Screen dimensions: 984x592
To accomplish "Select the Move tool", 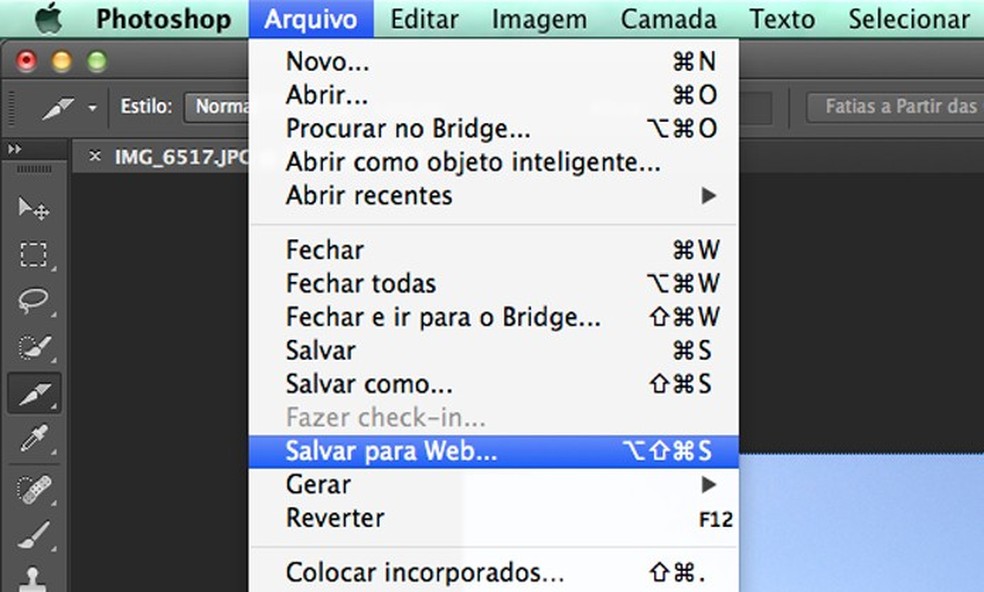I will (x=35, y=208).
